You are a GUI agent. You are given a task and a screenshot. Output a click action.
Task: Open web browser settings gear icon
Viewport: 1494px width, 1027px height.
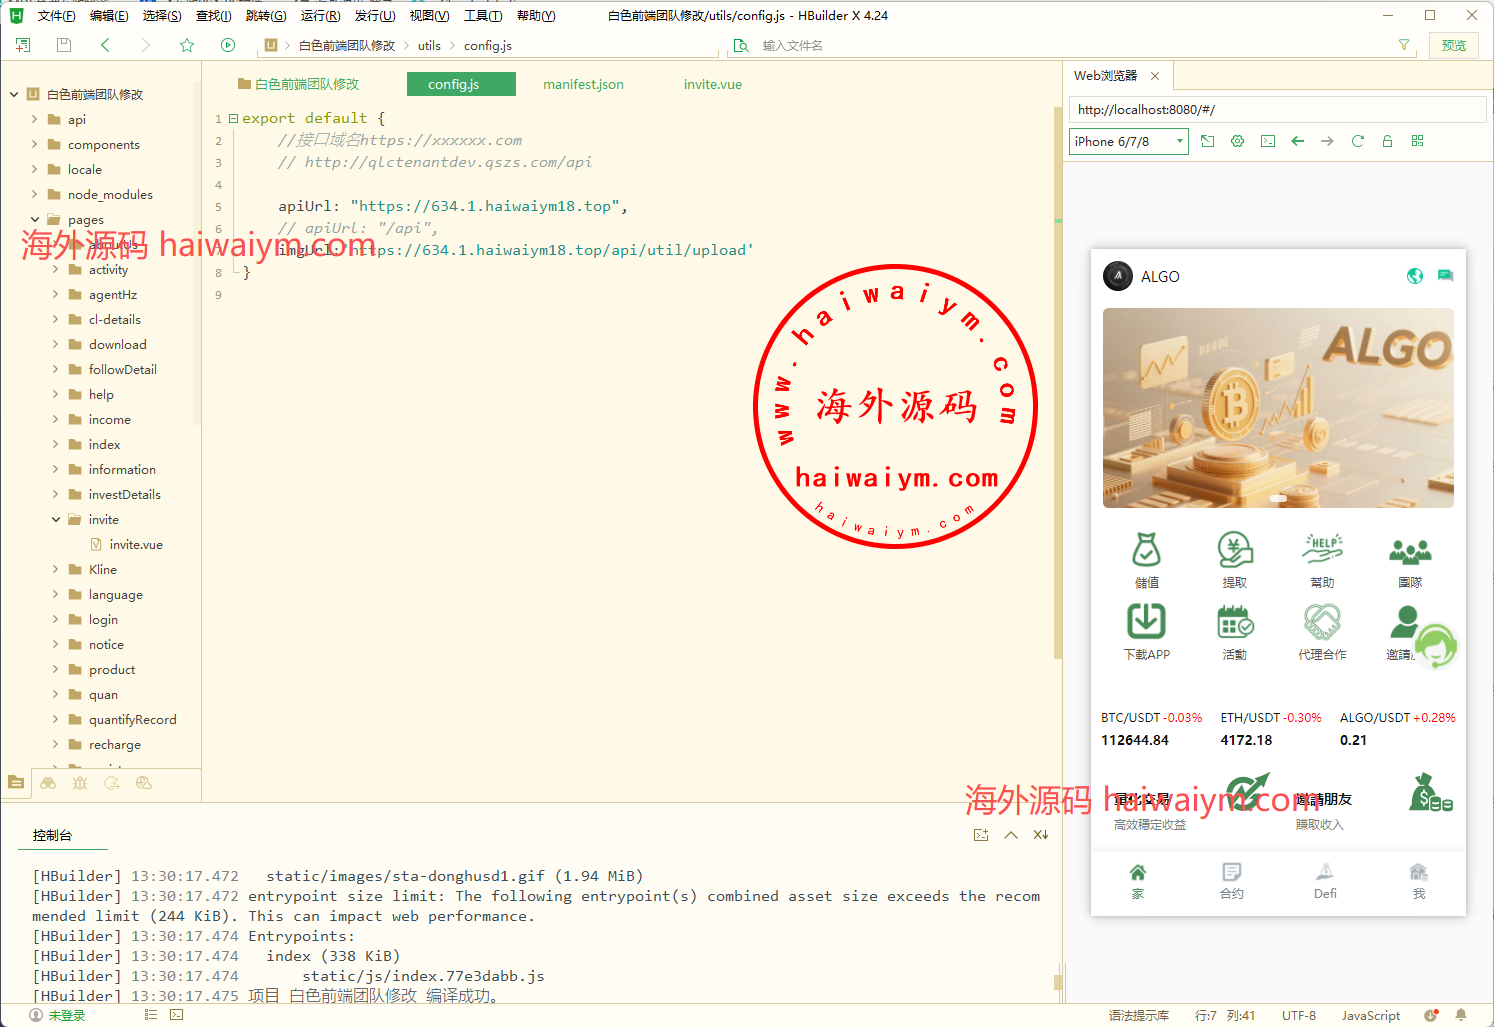point(1237,141)
